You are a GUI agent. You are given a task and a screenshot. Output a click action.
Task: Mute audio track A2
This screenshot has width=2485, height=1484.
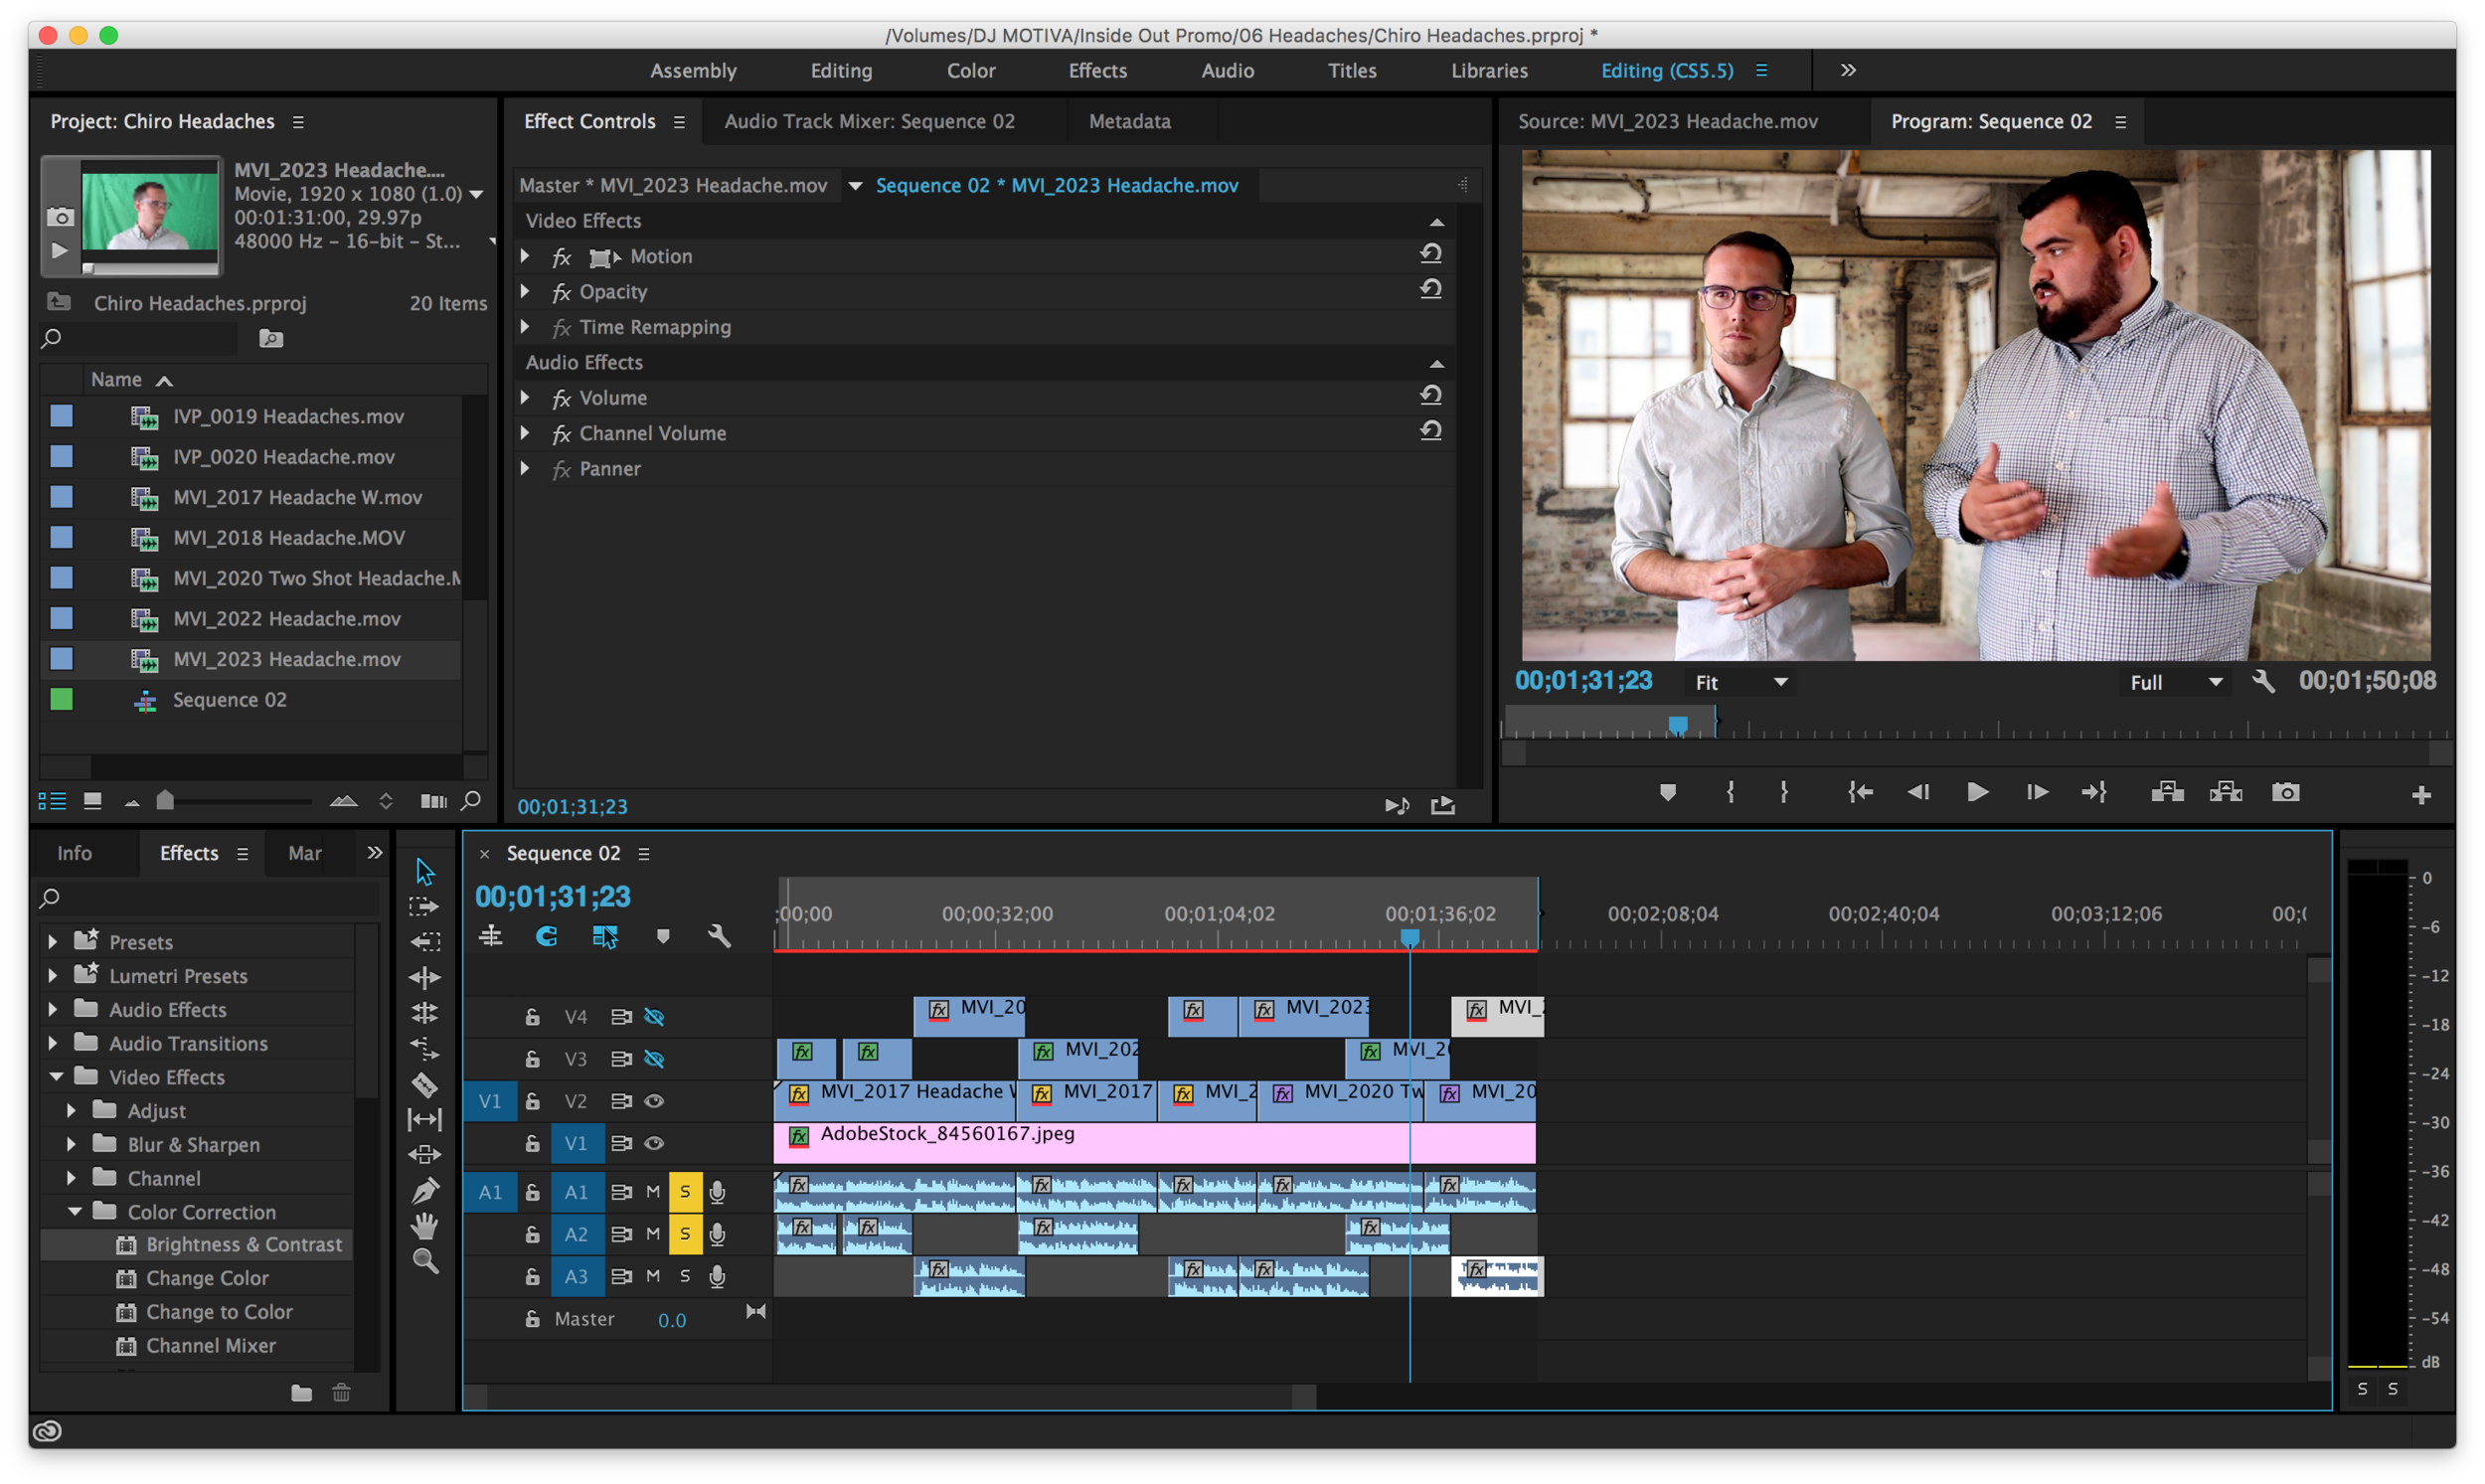tap(653, 1235)
